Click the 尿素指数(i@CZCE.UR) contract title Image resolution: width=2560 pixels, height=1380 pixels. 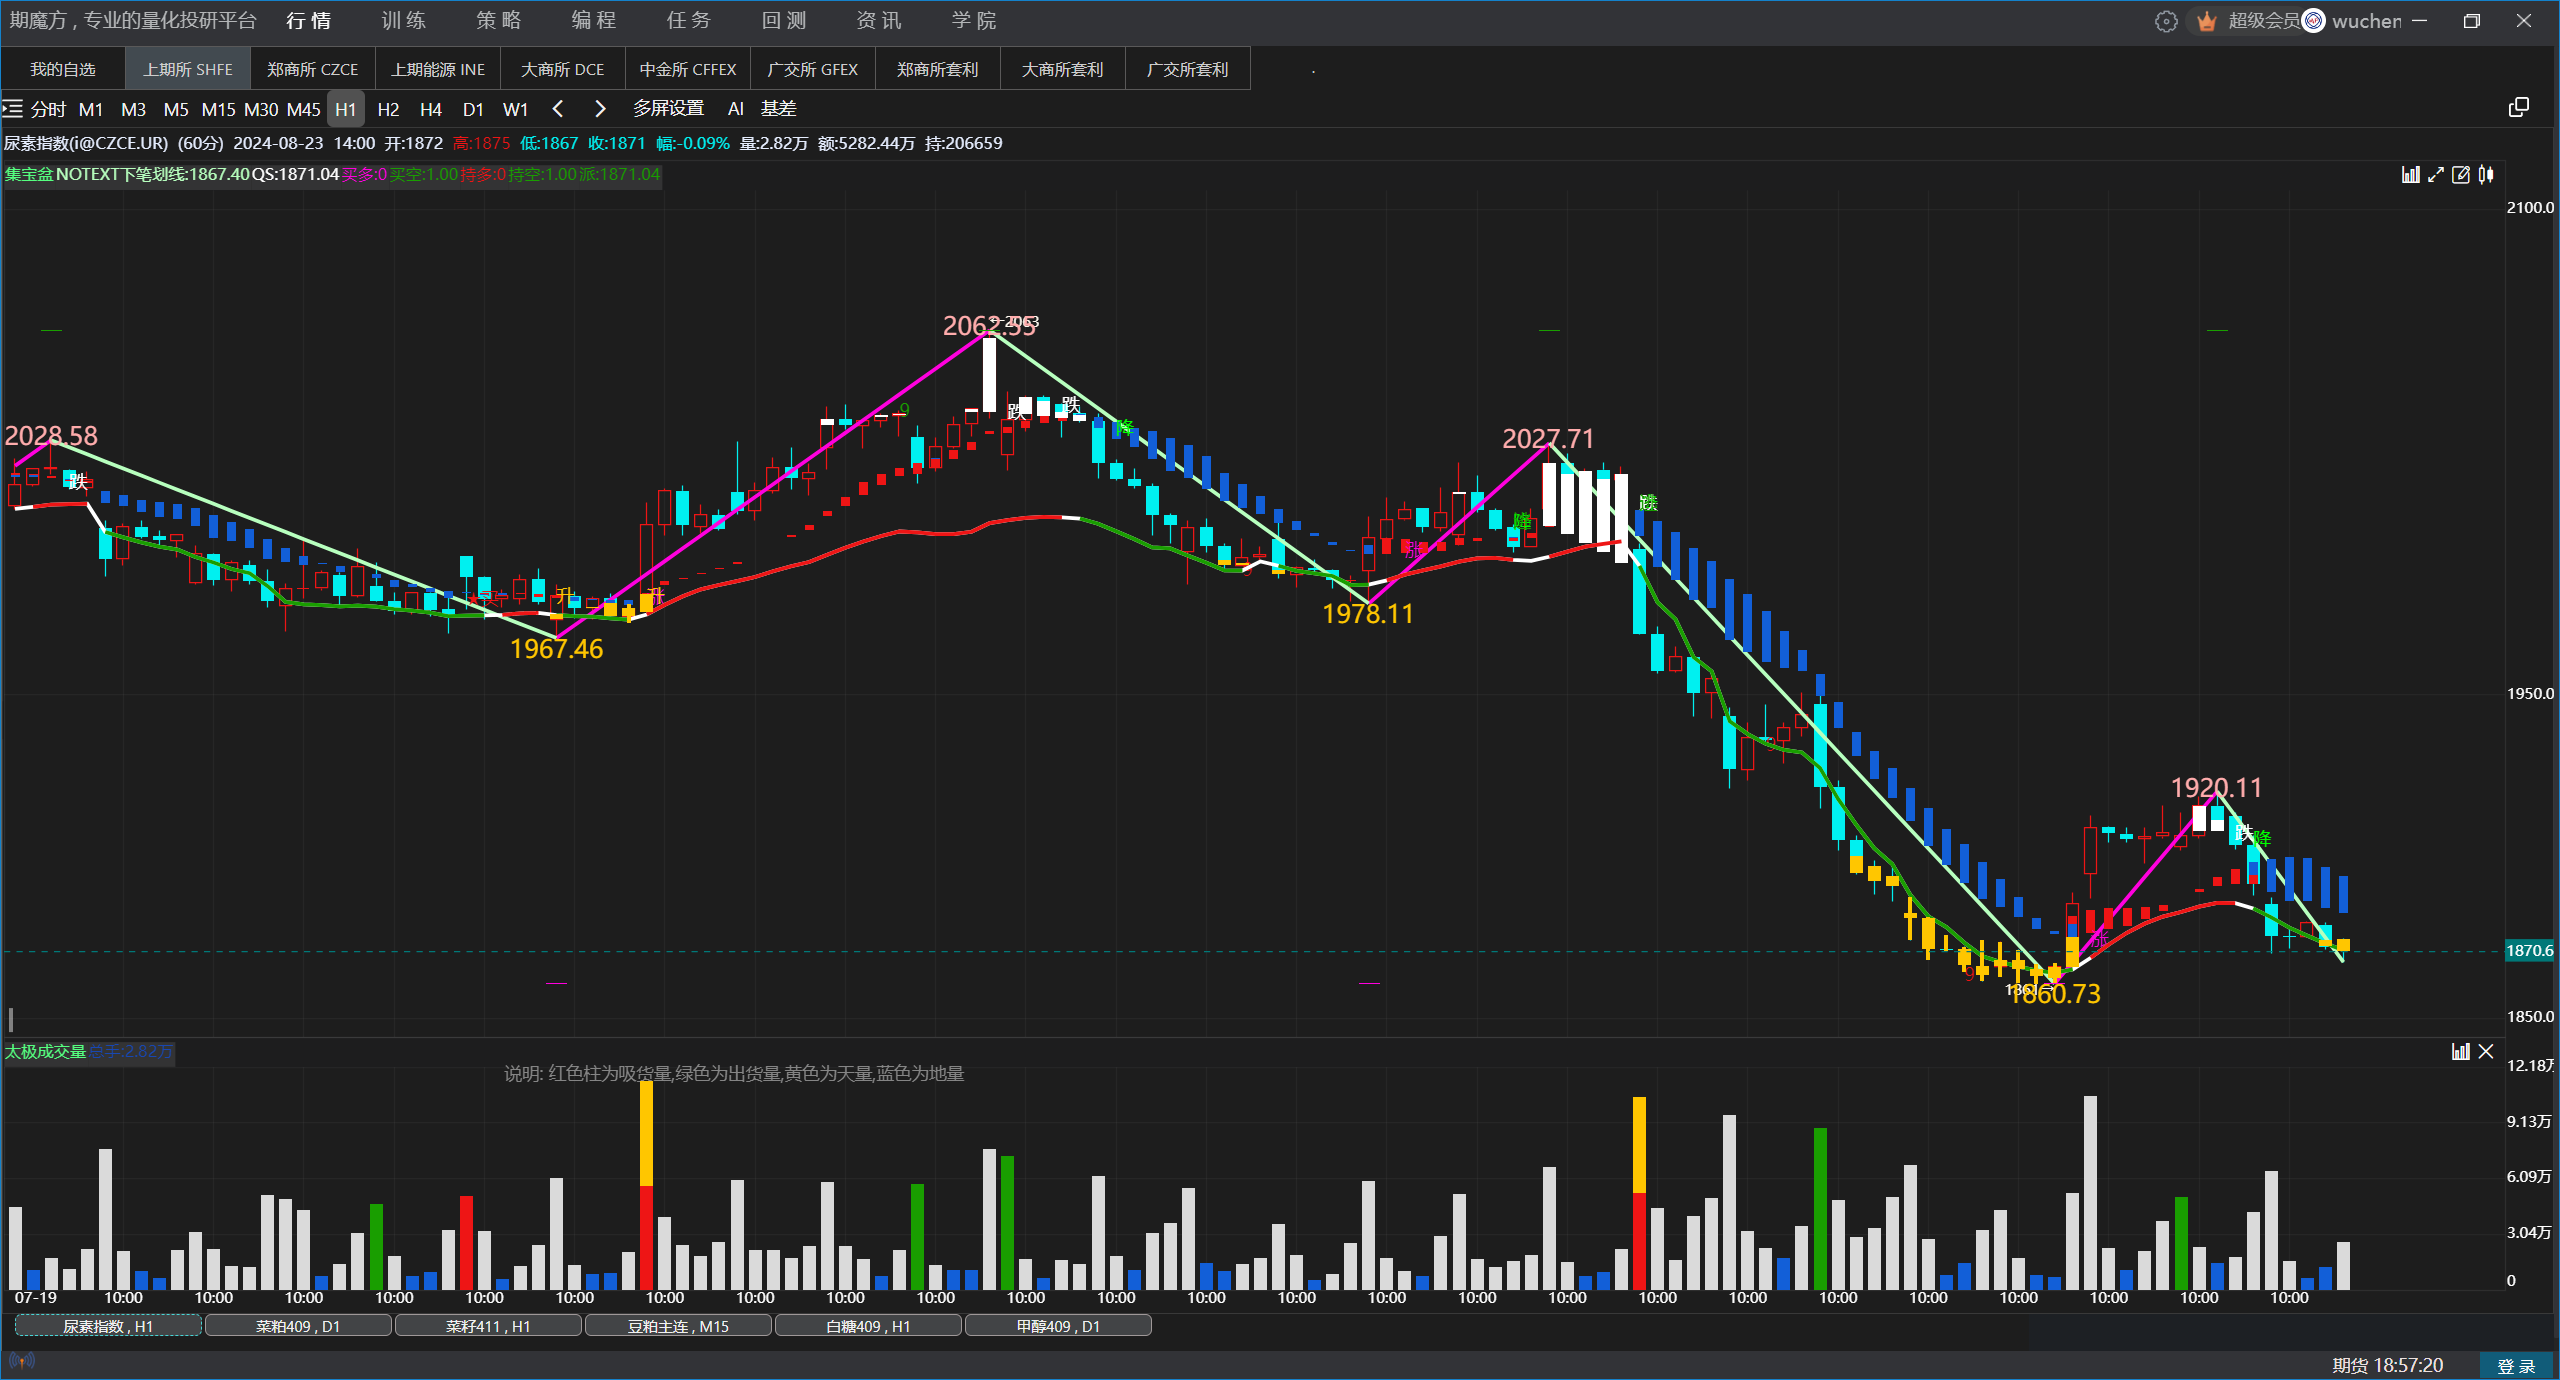[86, 143]
